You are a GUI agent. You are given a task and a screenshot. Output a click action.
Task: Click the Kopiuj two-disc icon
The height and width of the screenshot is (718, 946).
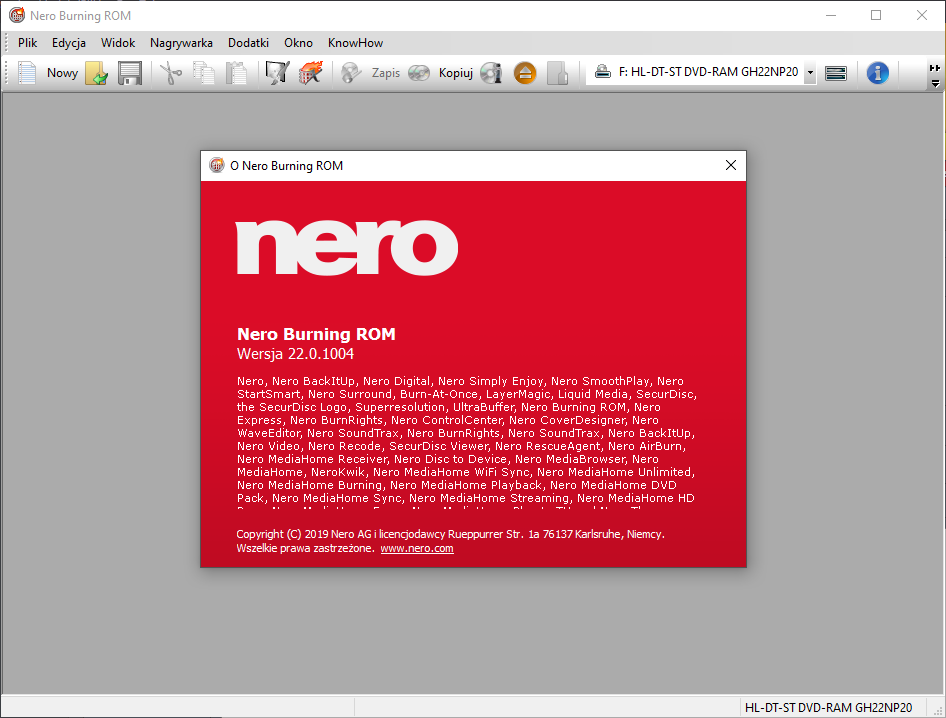point(419,73)
